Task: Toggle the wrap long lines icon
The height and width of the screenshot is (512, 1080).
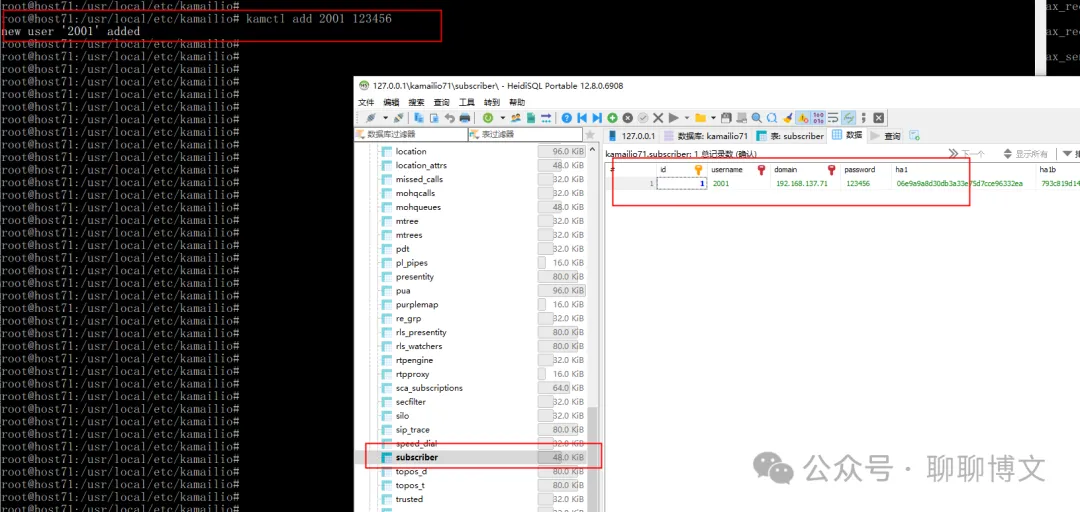Action: pos(833,118)
